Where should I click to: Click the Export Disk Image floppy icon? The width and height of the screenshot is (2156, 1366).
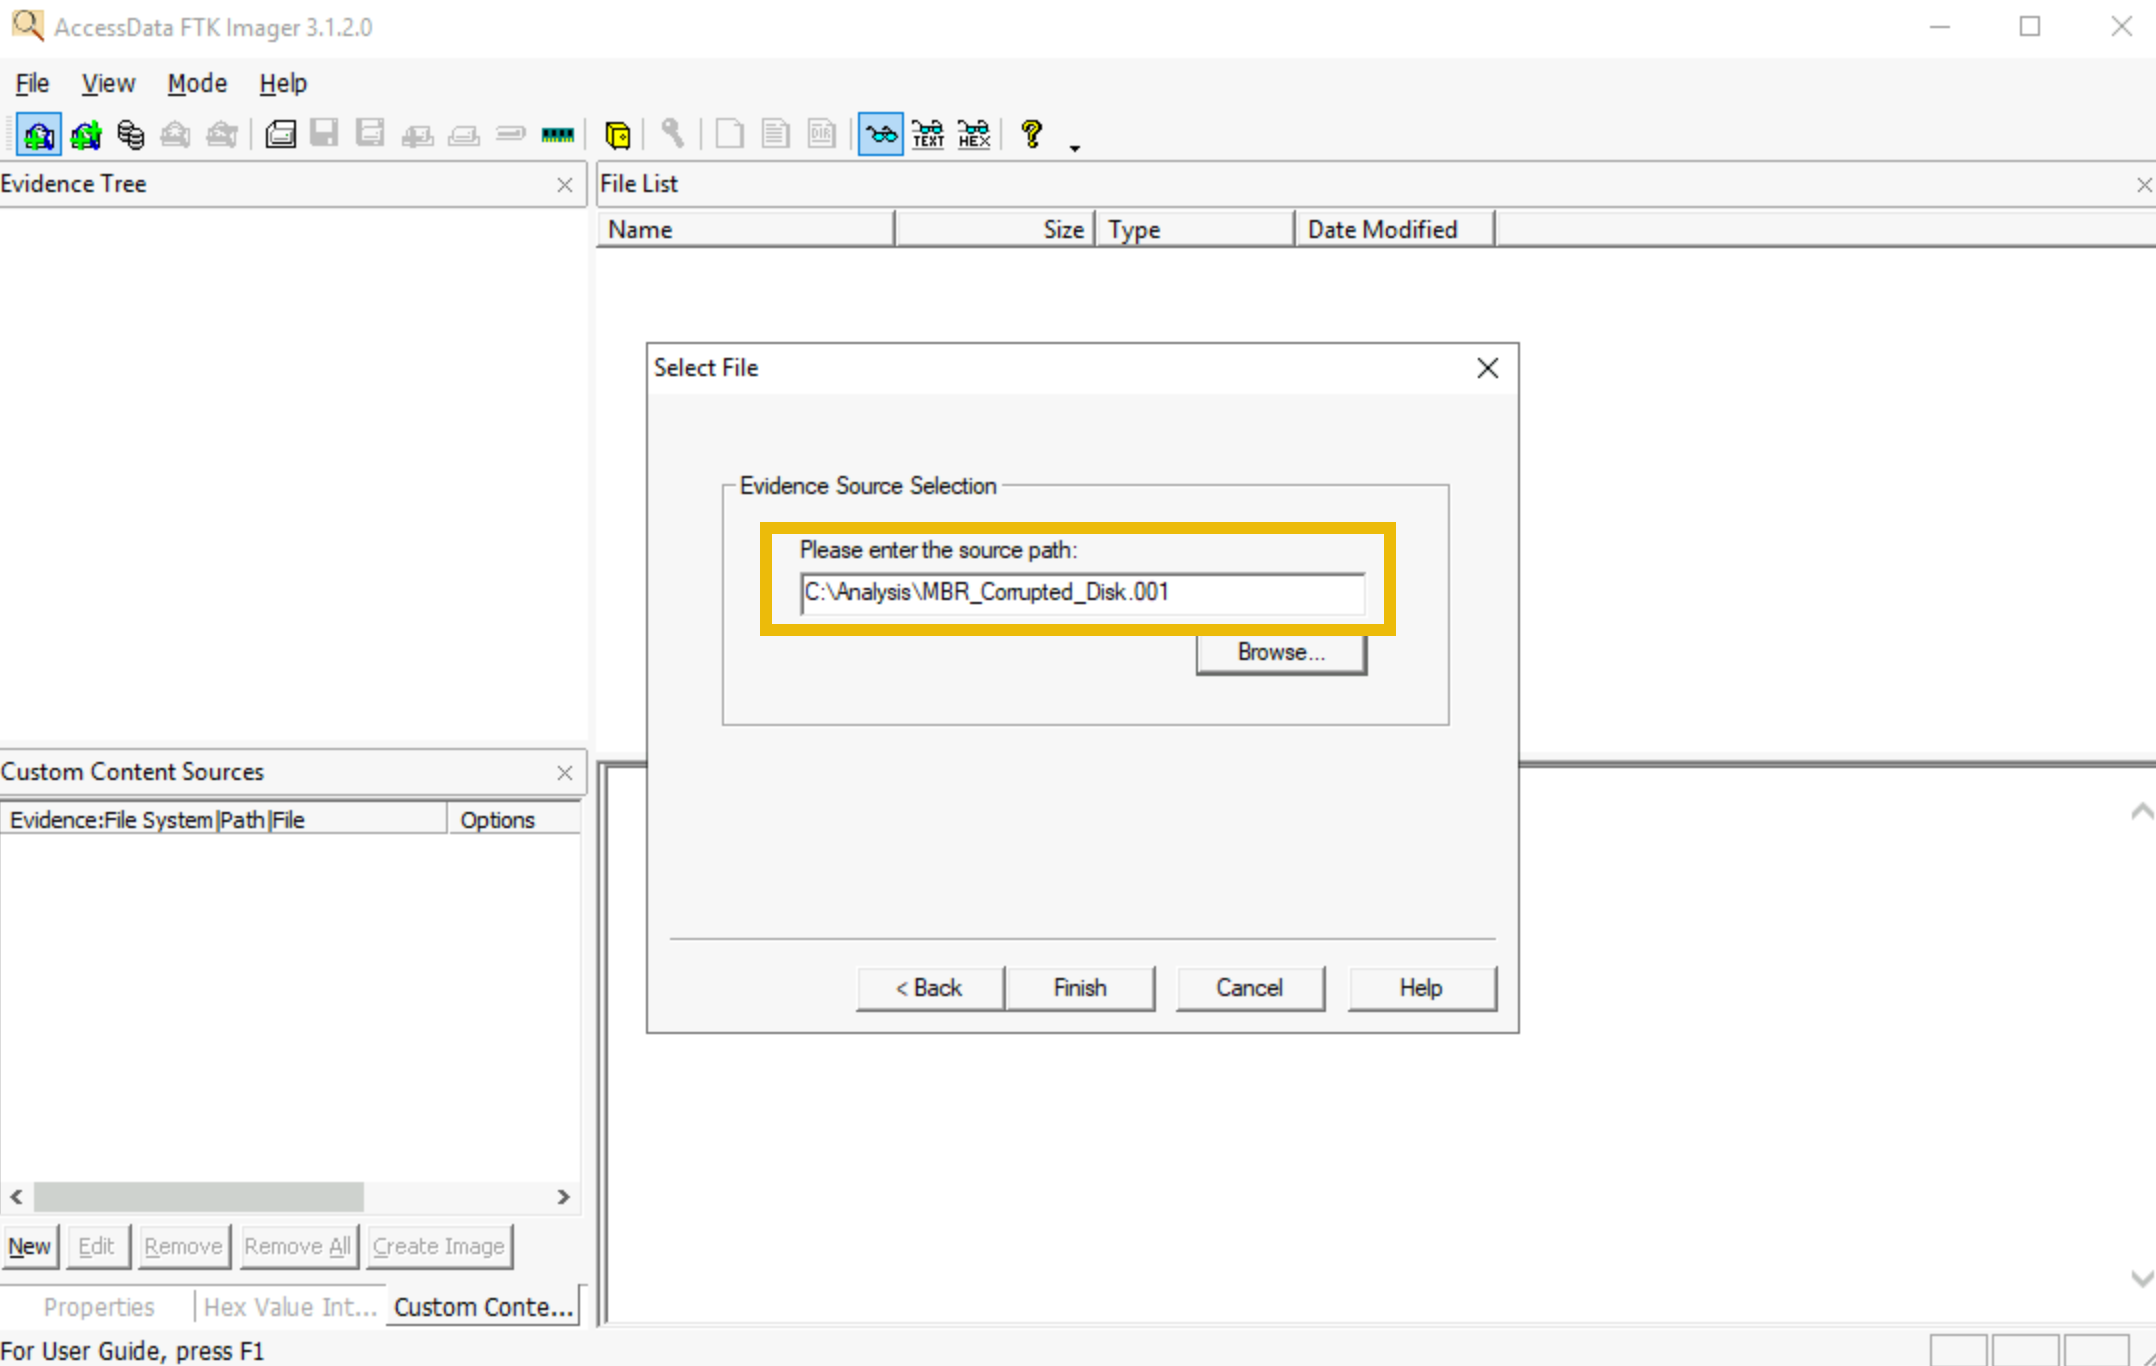pos(325,134)
